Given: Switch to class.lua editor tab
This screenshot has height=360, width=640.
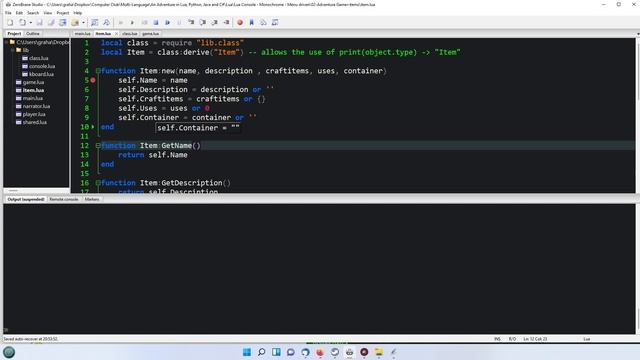Looking at the screenshot, I should 129,33.
